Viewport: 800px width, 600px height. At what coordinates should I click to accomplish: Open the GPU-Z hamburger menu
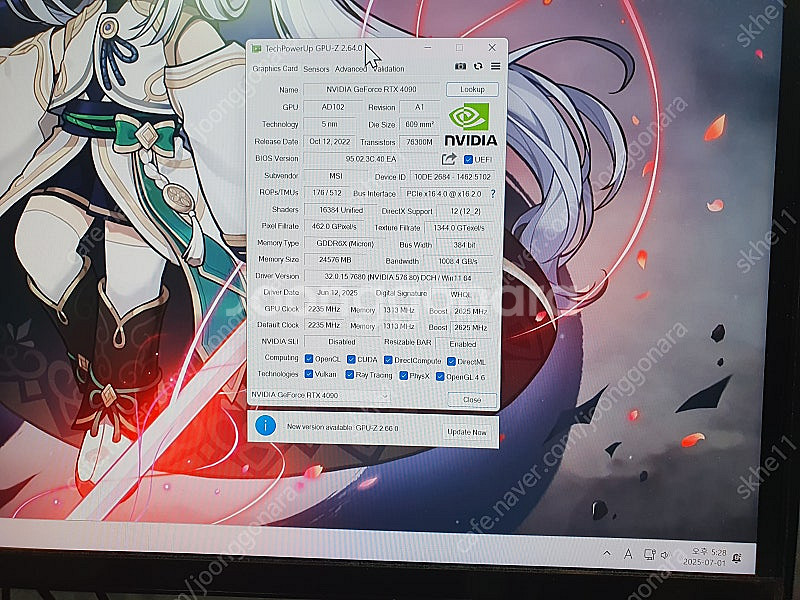(495, 66)
